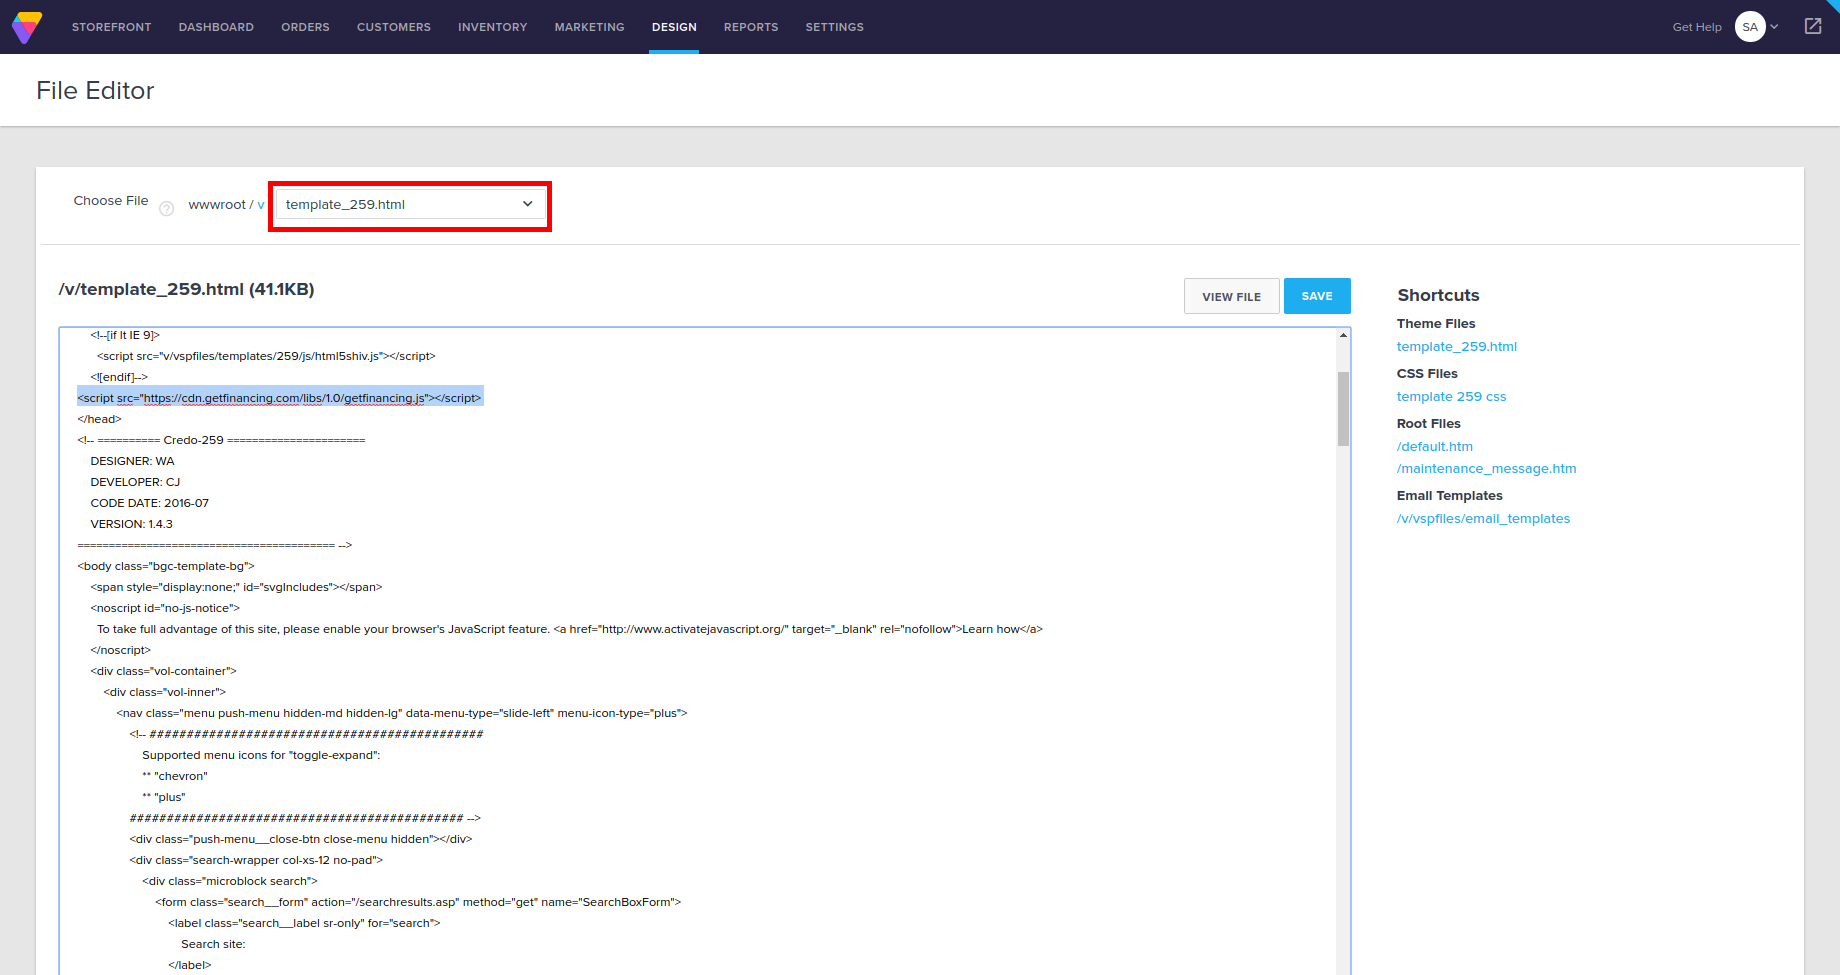Open the /maintenance_message.htm link
This screenshot has height=975, width=1840.
pos(1487,469)
